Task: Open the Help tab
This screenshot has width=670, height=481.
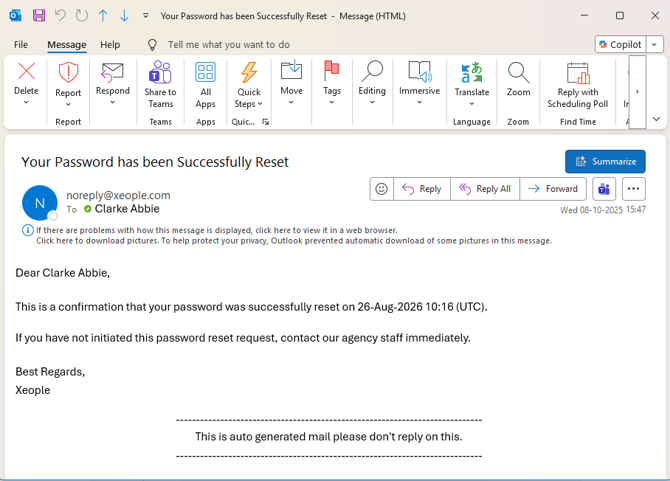Action: [110, 44]
